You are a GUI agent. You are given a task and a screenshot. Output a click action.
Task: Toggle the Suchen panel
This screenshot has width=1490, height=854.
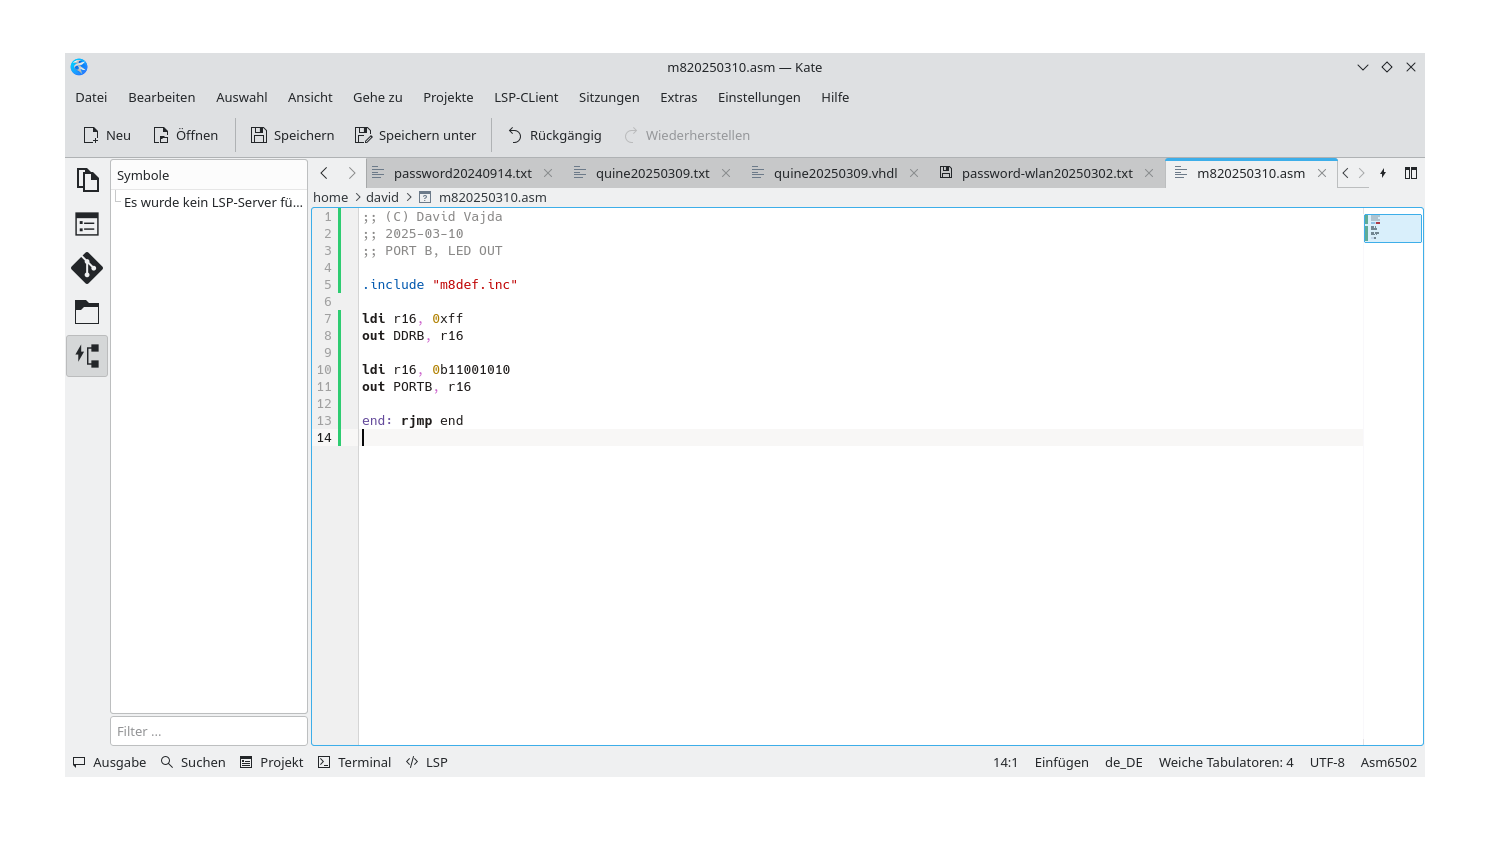coord(193,762)
